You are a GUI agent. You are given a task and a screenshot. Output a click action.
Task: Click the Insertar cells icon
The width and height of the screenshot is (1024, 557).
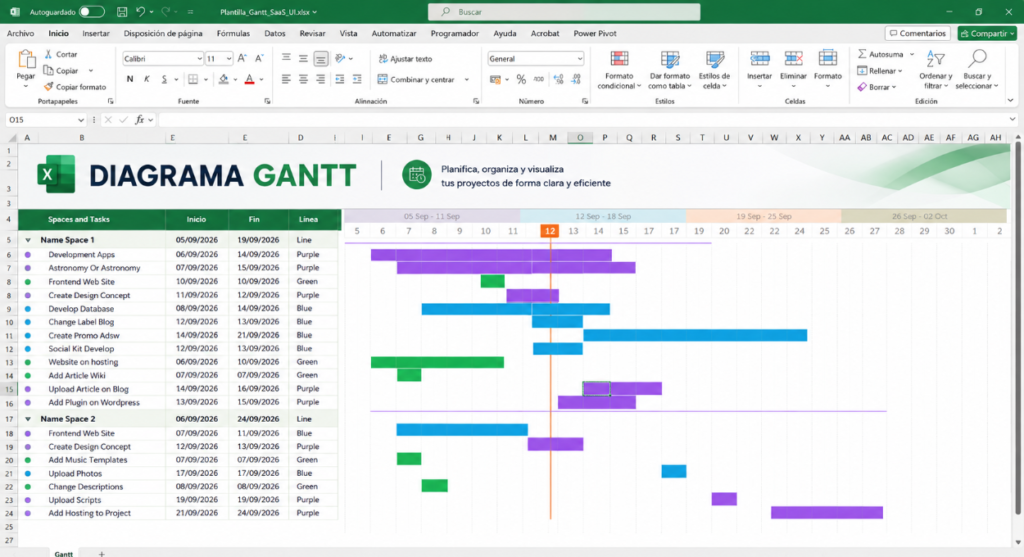(x=760, y=59)
